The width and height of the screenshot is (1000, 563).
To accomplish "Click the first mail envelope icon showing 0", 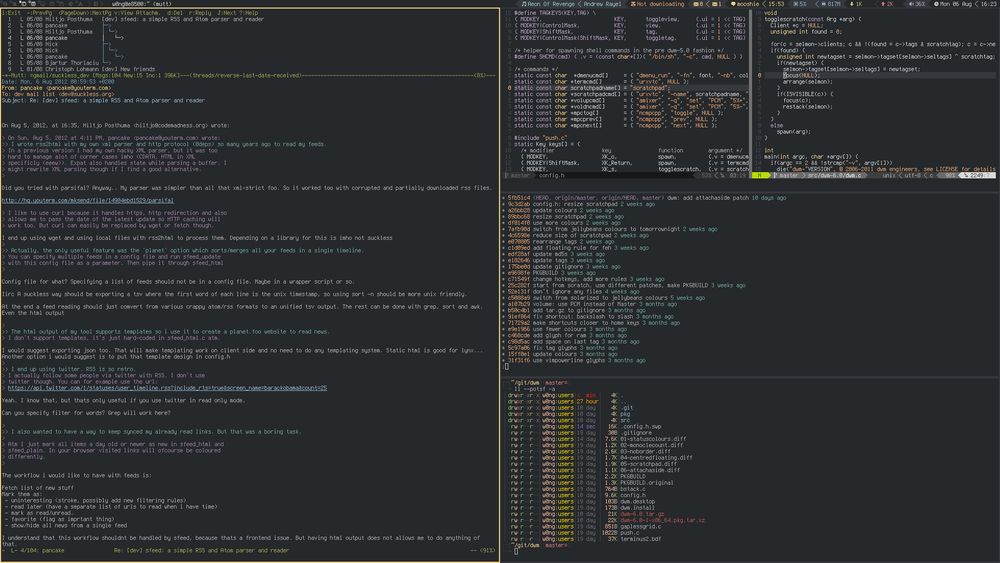I will click(696, 4).
